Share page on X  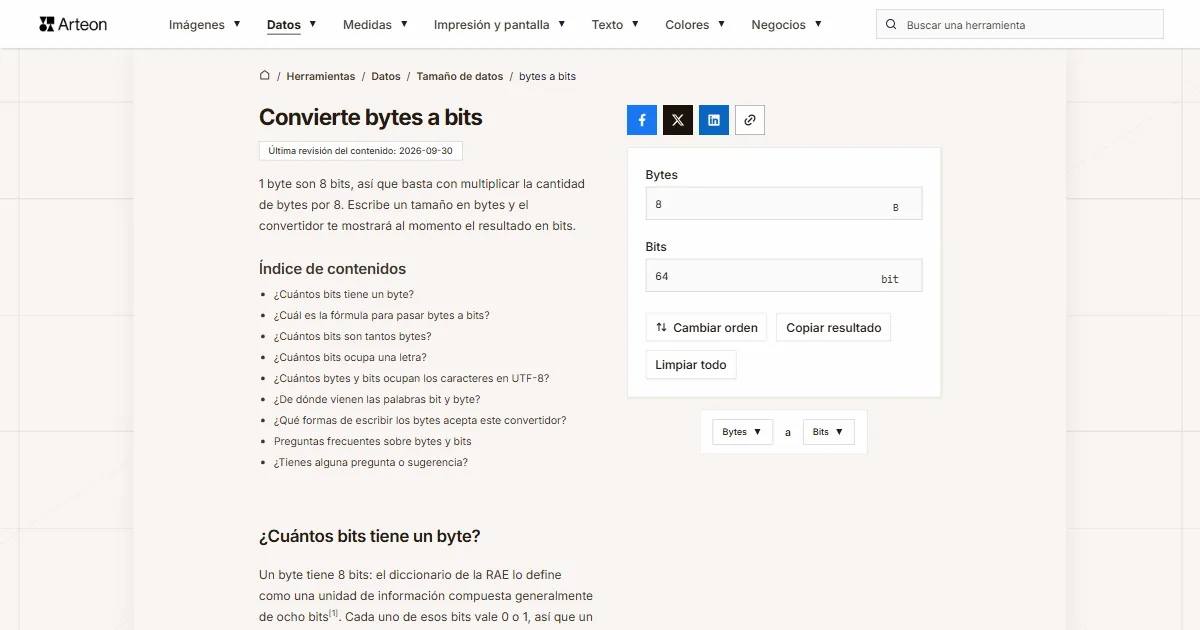[x=678, y=120]
